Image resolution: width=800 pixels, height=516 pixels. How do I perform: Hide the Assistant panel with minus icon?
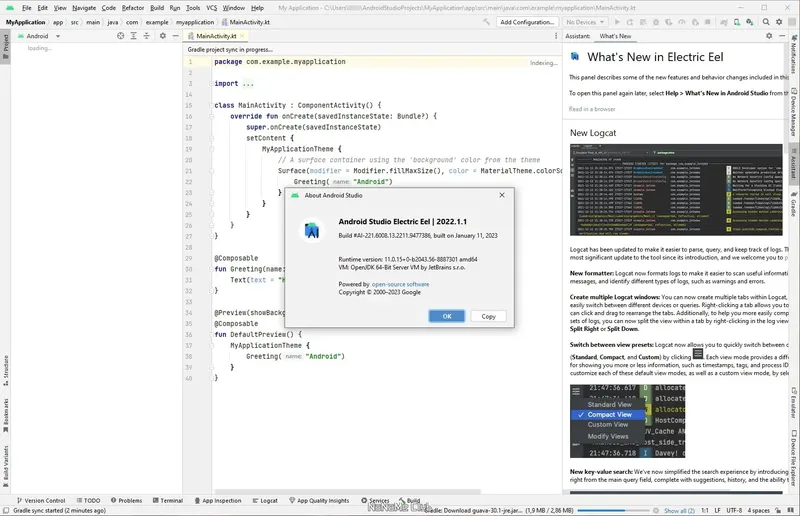(x=782, y=36)
